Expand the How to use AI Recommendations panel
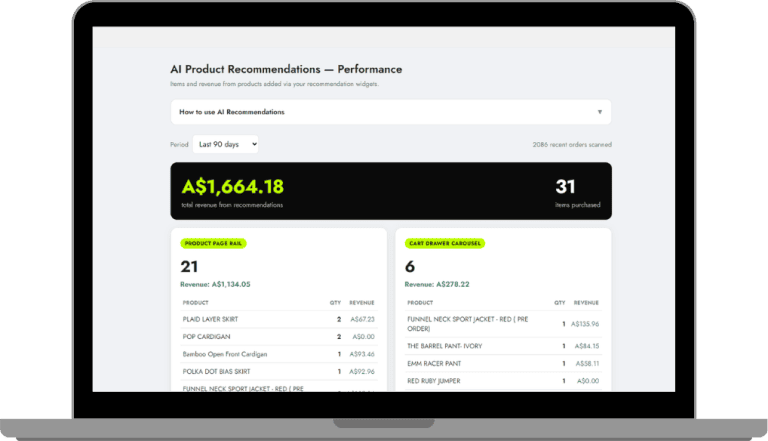 click(x=391, y=112)
